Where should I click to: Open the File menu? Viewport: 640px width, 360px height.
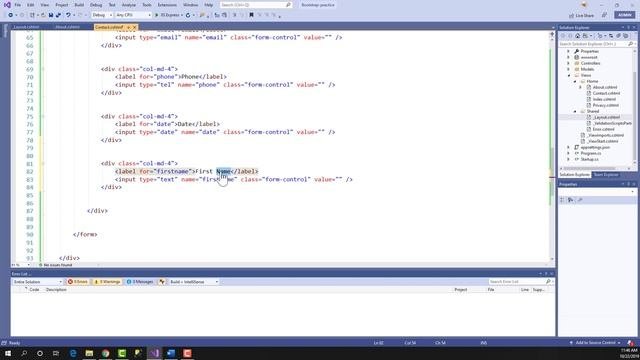click(x=18, y=5)
